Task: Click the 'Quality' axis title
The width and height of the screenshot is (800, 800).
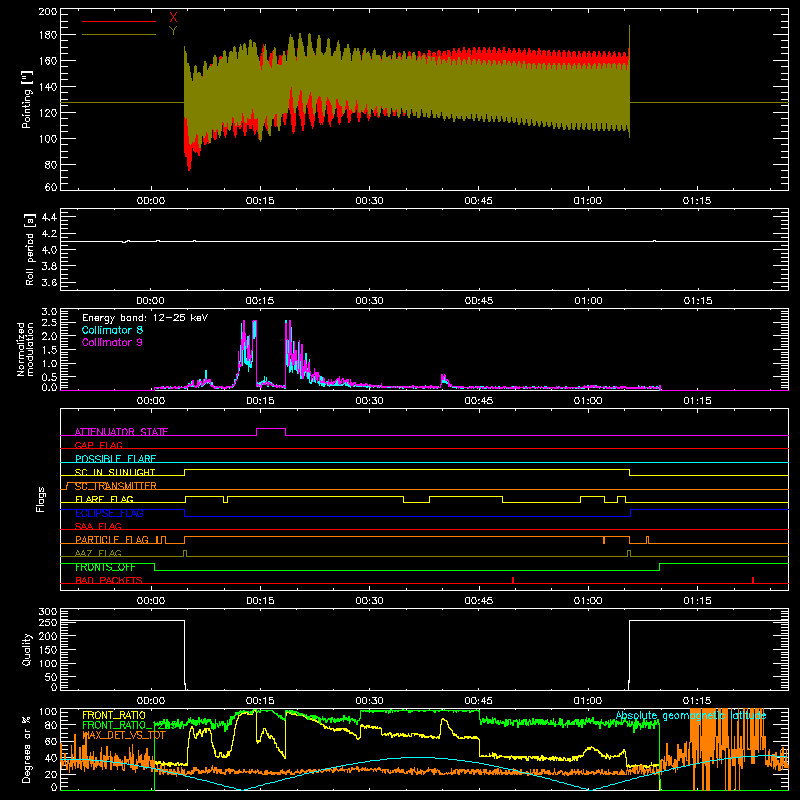Action: pyautogui.click(x=27, y=649)
